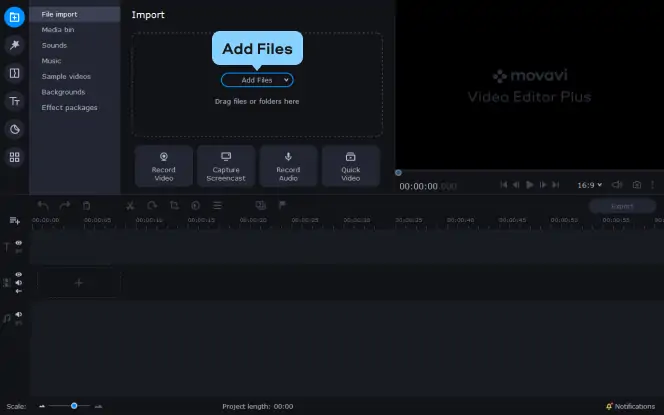Screen dimensions: 664x415
Task: Click the zoom out icon beside Scale
Action: point(42,406)
